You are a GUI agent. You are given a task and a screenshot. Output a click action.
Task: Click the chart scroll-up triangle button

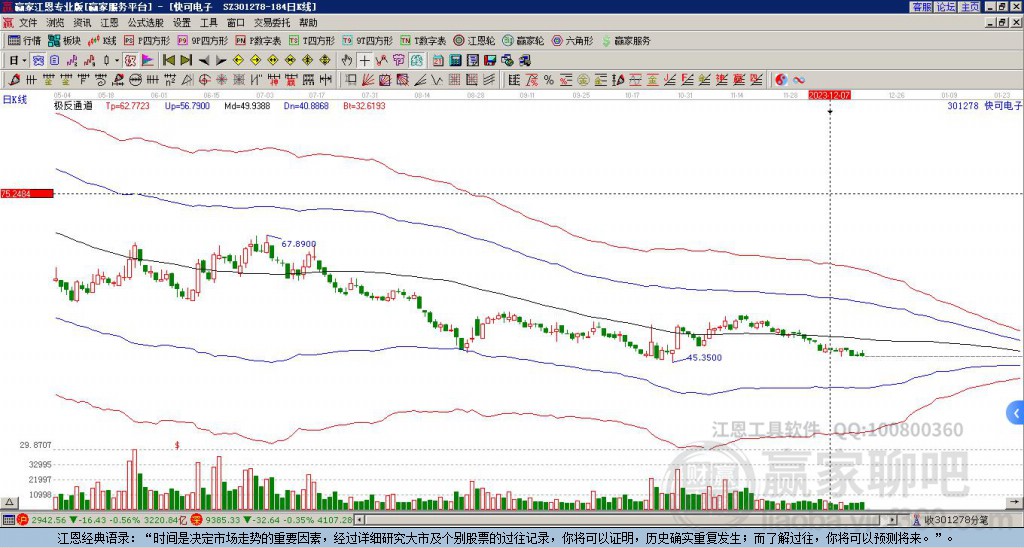pos(8,502)
